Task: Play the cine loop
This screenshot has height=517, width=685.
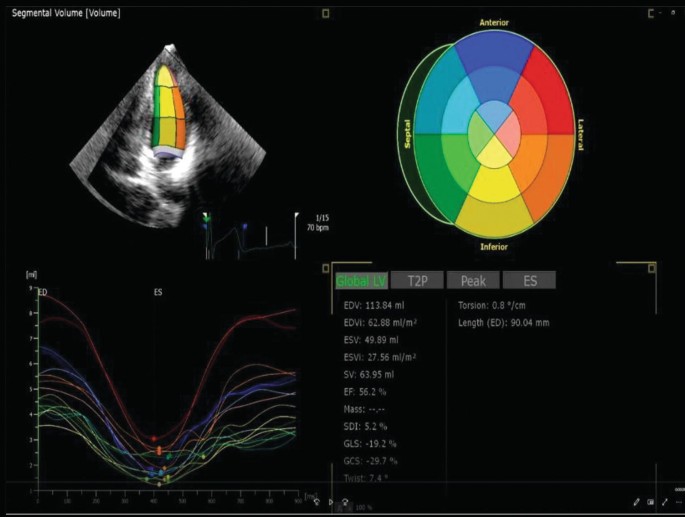Action: 331,502
